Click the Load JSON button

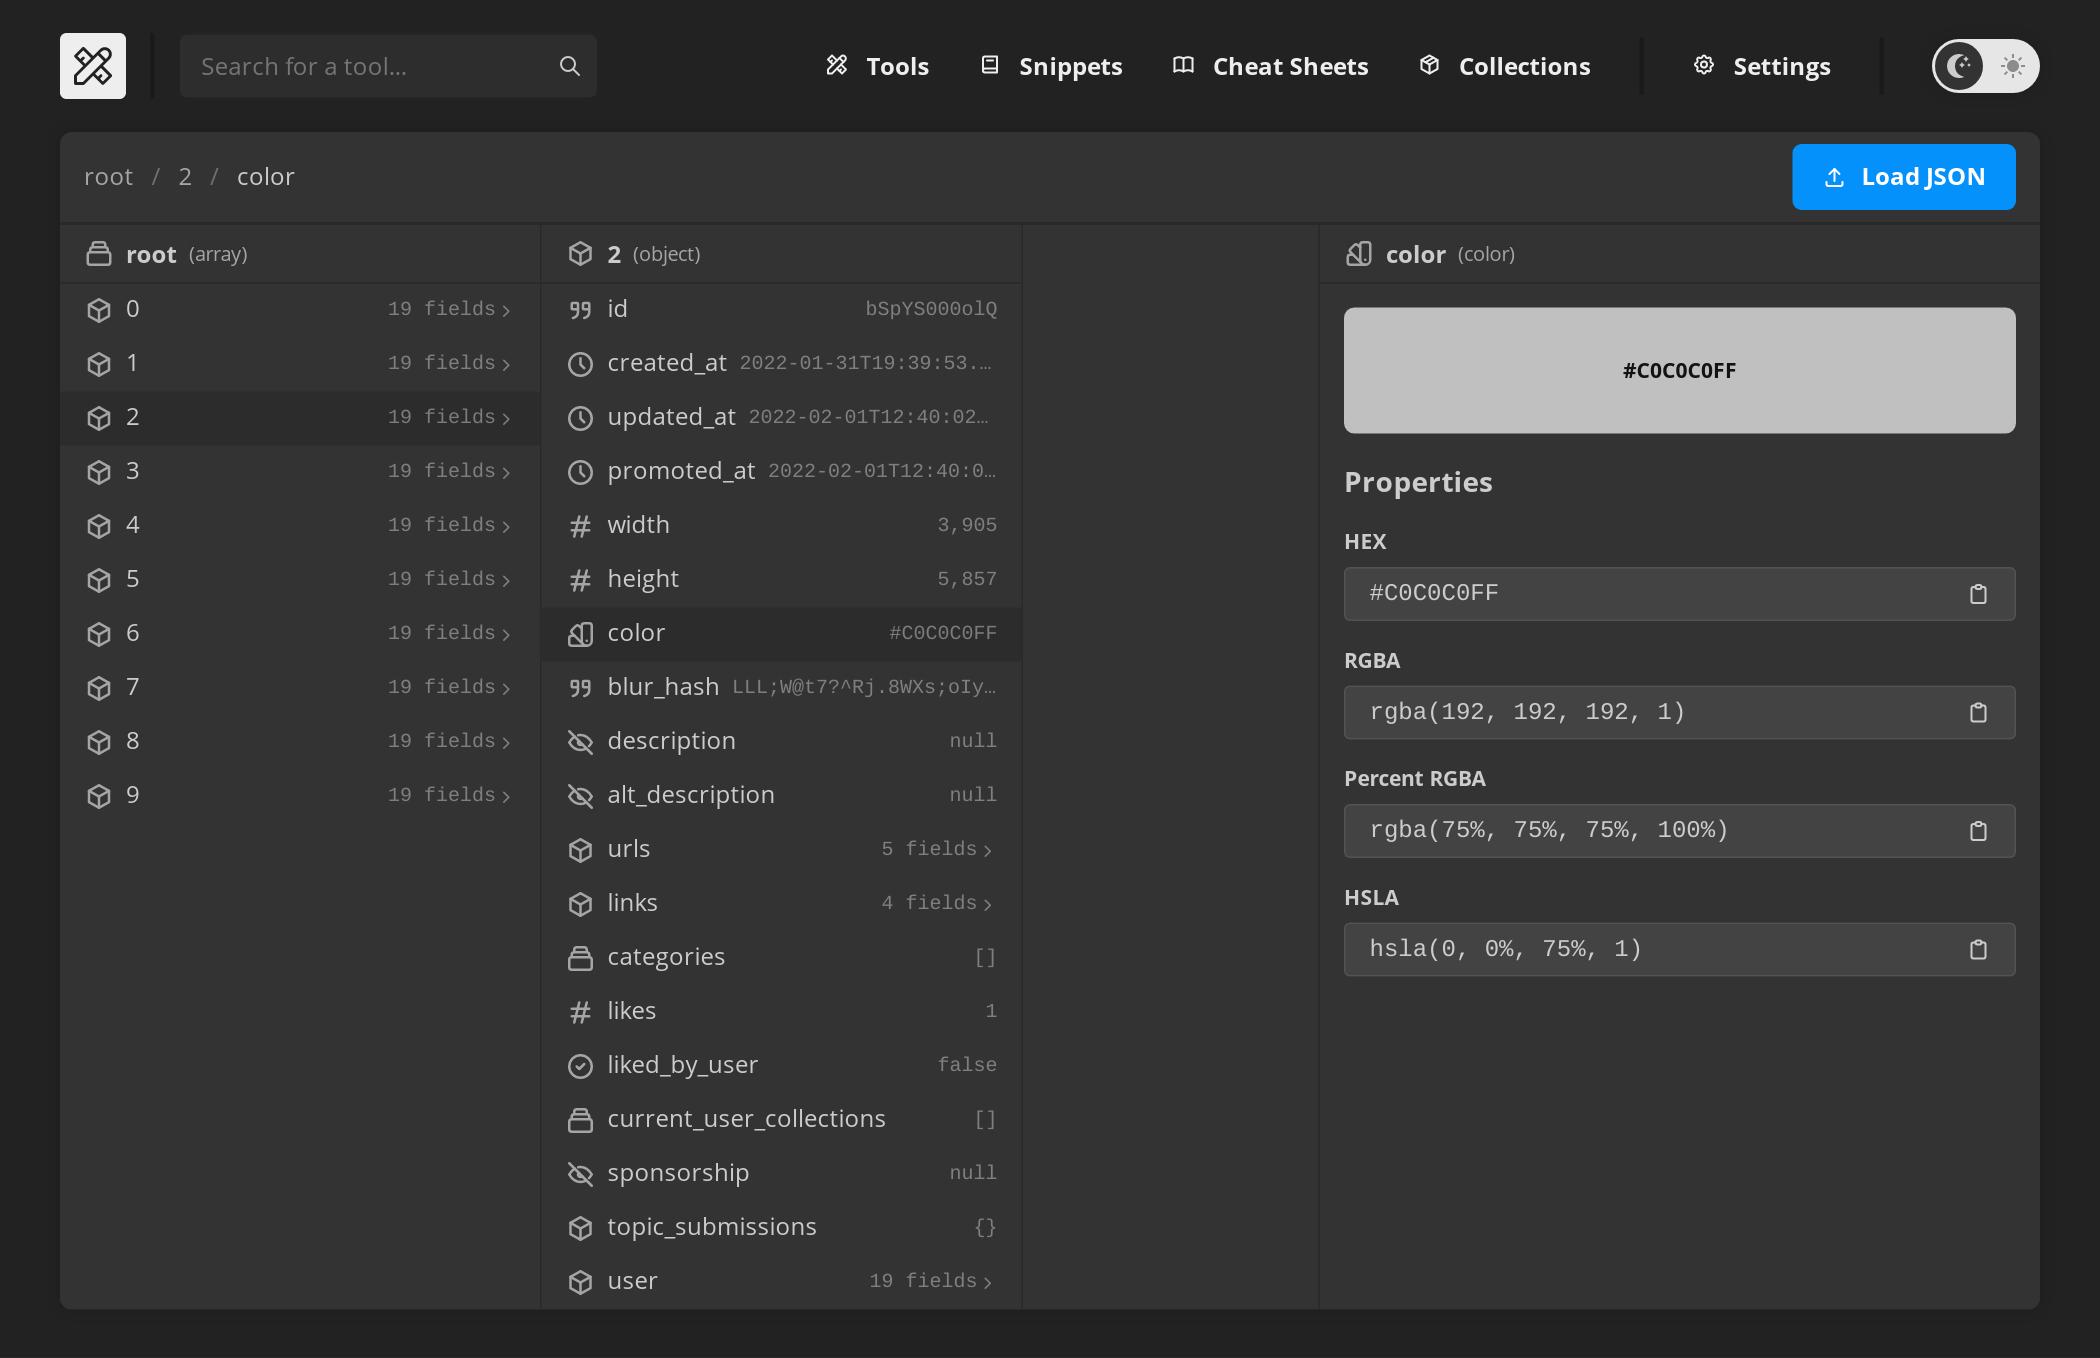click(x=1904, y=176)
